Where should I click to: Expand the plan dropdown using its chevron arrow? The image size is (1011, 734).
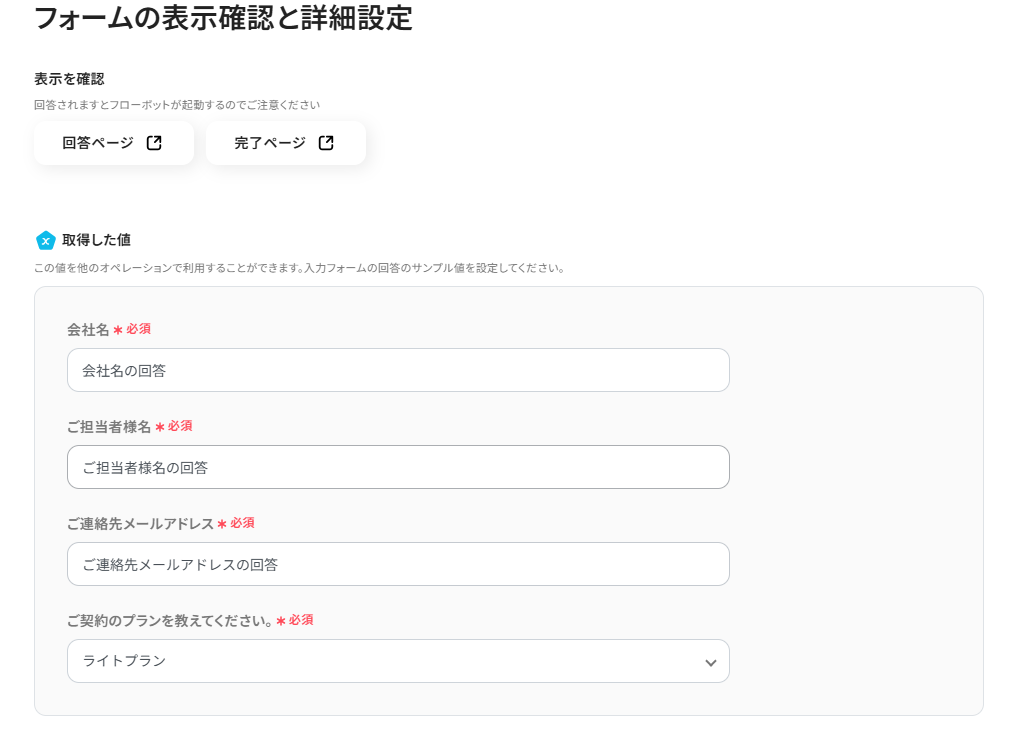(x=710, y=662)
